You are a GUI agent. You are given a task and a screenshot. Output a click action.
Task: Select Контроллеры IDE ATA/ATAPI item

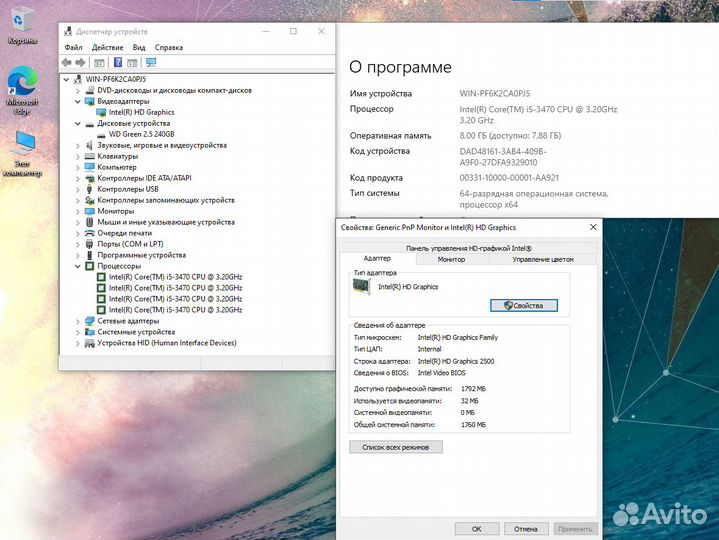point(144,178)
